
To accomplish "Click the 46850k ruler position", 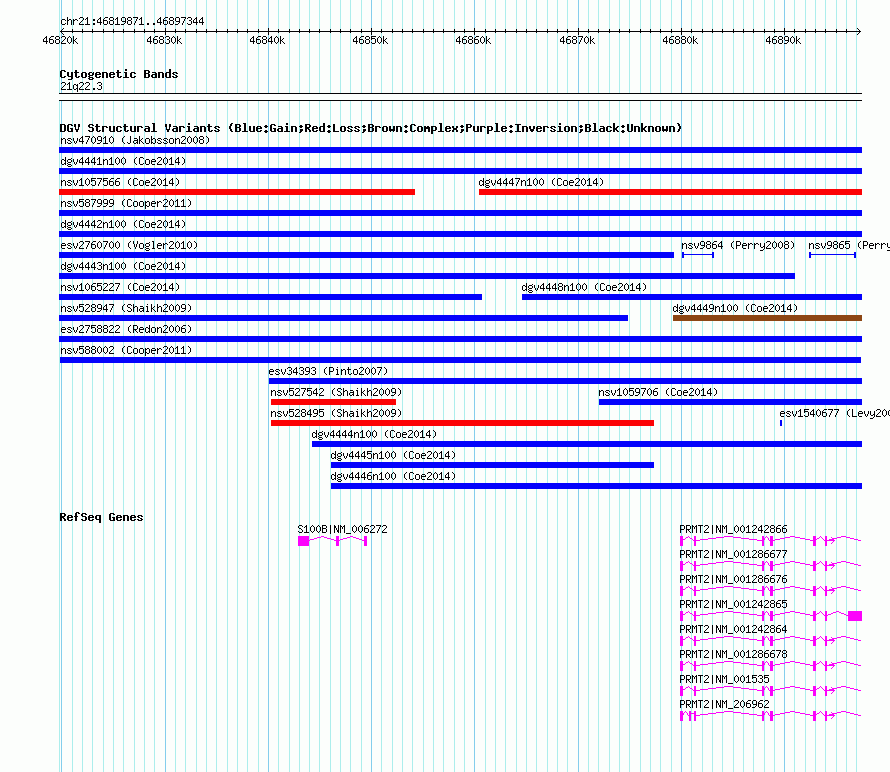I will click(370, 40).
